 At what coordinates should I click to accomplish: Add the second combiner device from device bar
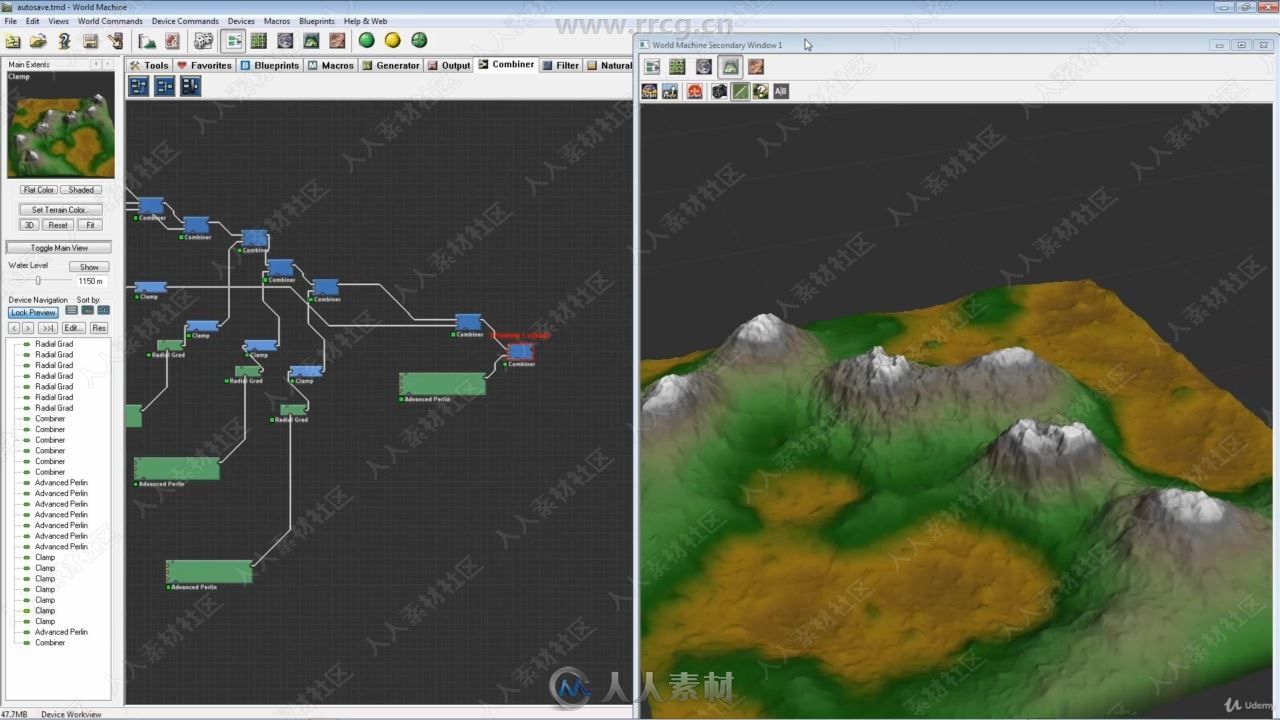(165, 86)
